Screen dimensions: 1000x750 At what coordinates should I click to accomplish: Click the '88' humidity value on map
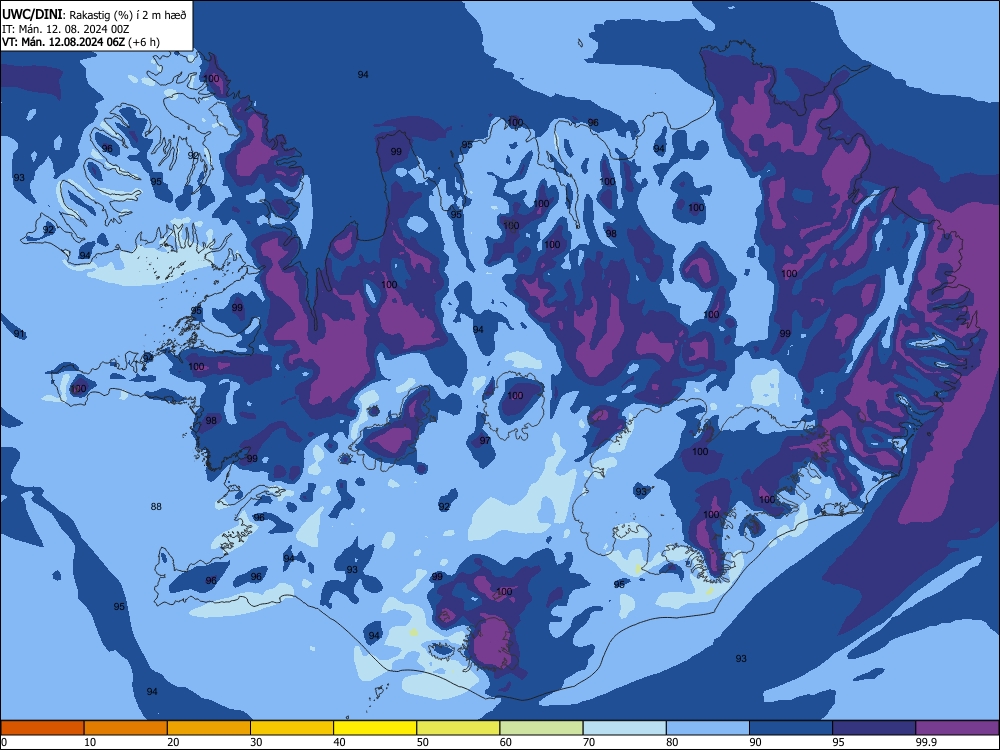click(156, 506)
